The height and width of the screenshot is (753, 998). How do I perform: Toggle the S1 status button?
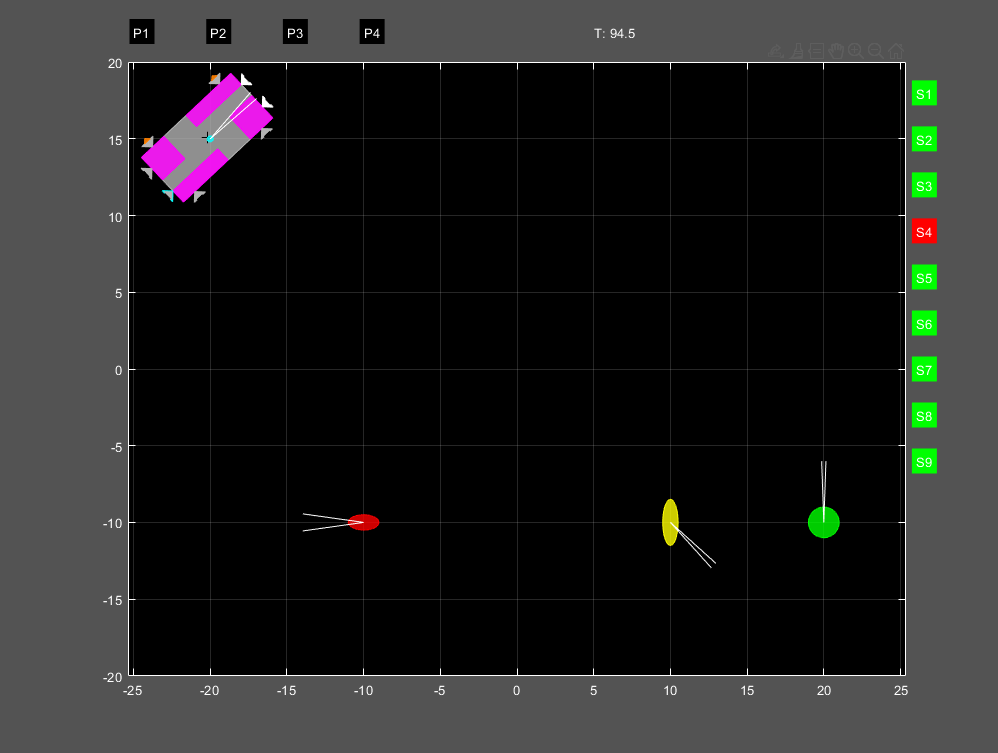point(924,94)
